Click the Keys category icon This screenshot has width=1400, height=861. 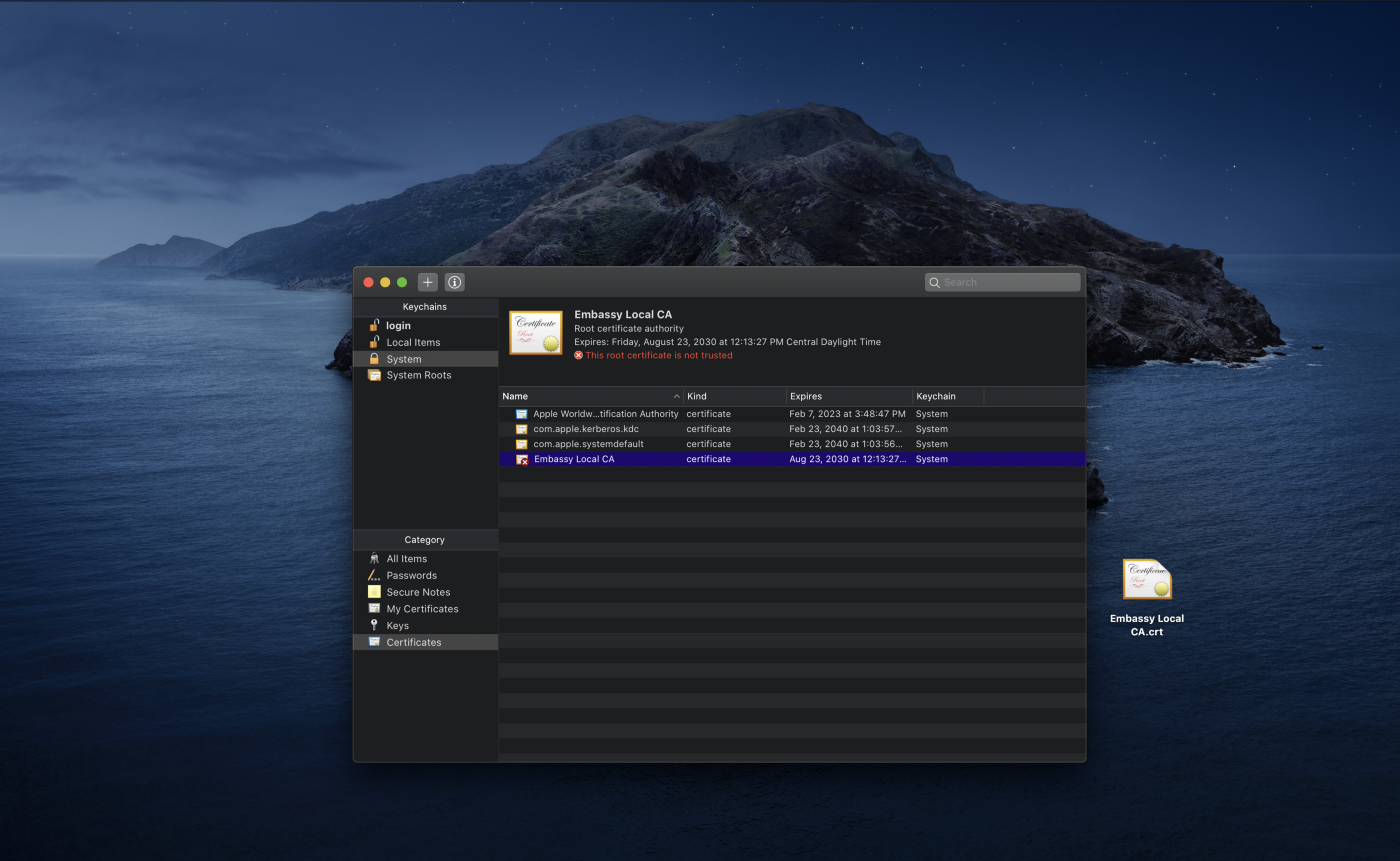click(x=374, y=625)
